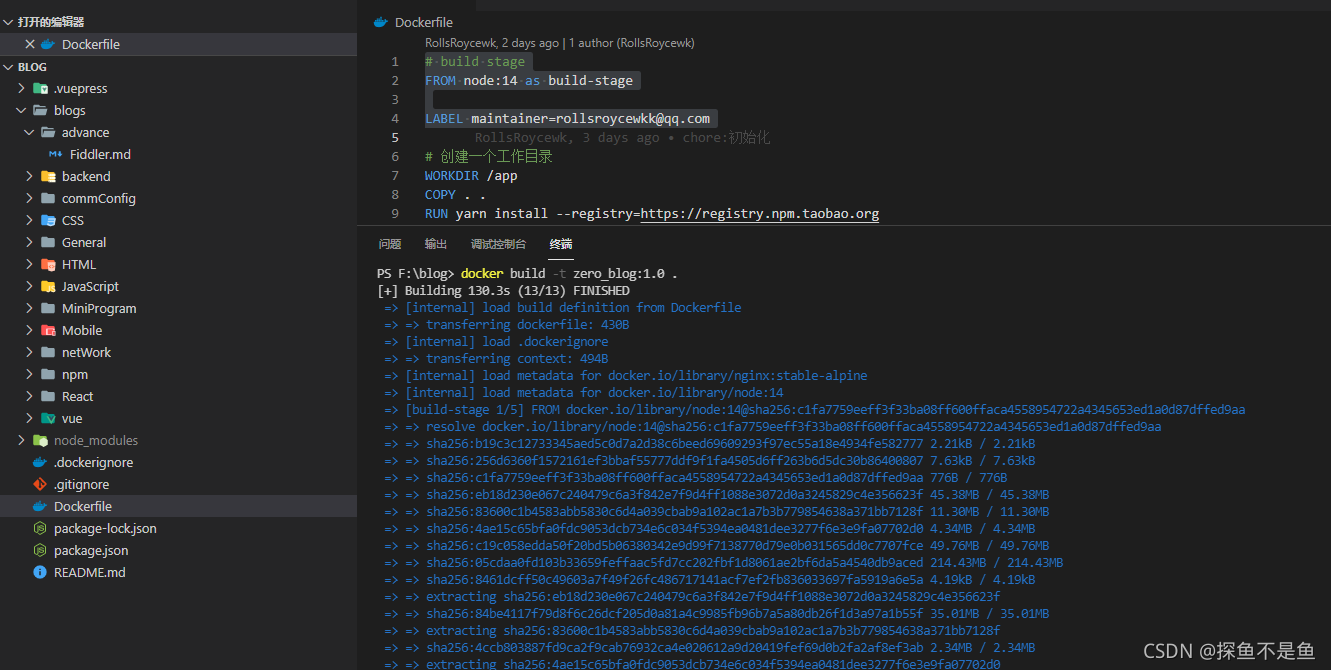The height and width of the screenshot is (670, 1331).
Task: Open .dockerignore file in explorer
Action: [93, 462]
